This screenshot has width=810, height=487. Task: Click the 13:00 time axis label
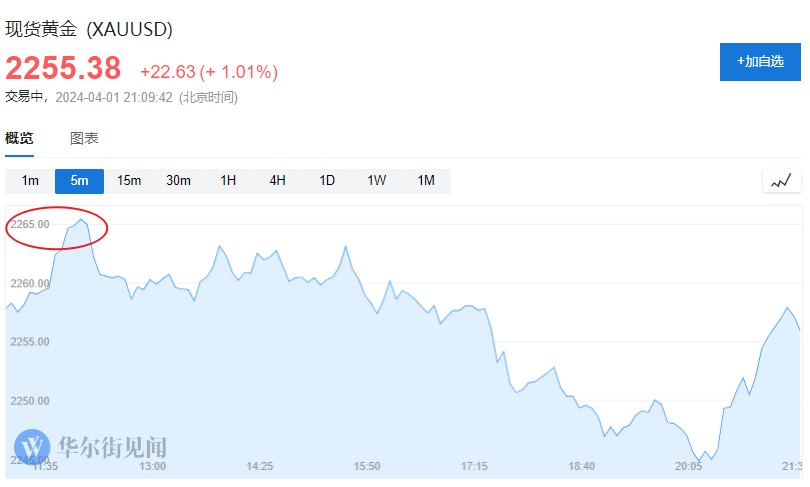click(152, 466)
